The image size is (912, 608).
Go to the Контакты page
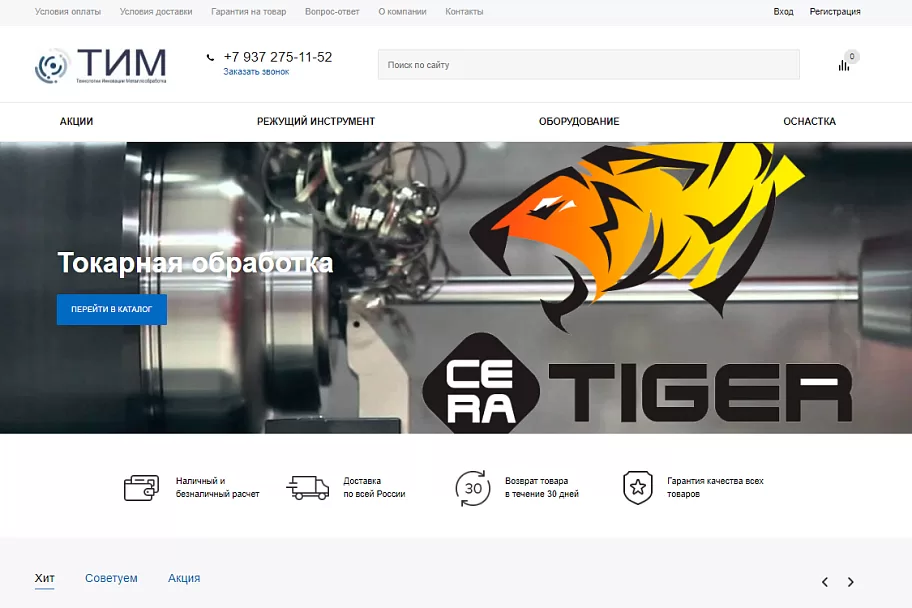pyautogui.click(x=464, y=12)
